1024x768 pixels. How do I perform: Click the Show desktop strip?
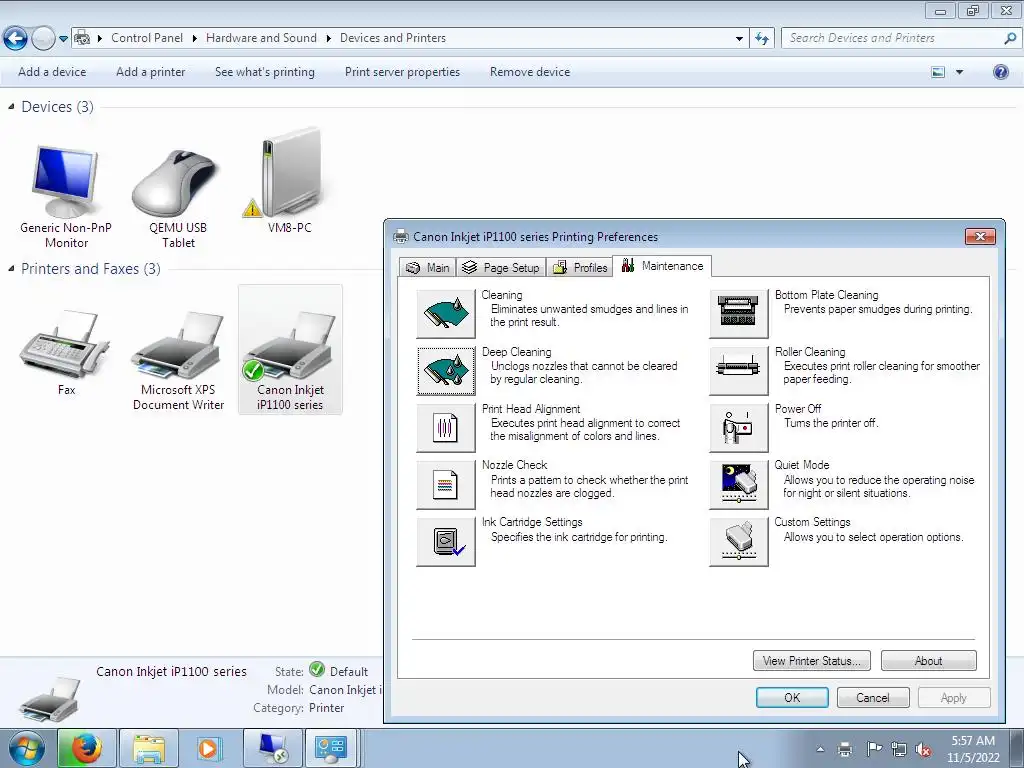(1019, 748)
